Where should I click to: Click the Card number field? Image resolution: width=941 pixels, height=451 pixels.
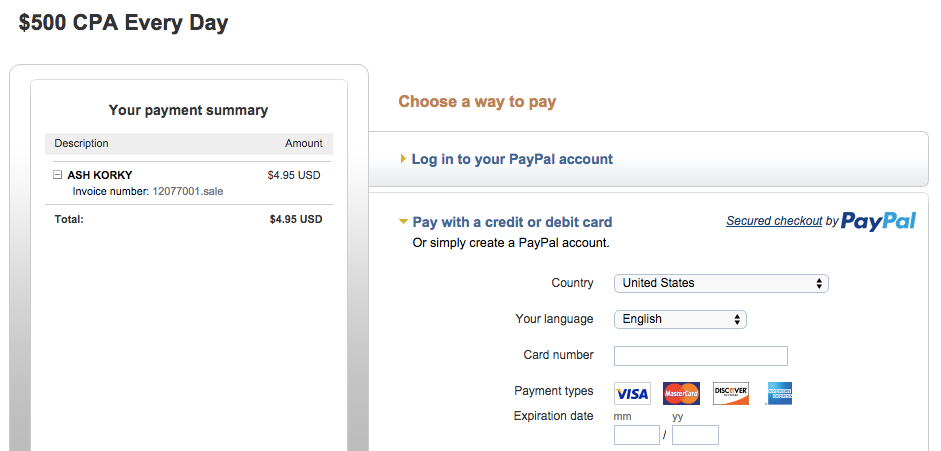click(x=700, y=356)
